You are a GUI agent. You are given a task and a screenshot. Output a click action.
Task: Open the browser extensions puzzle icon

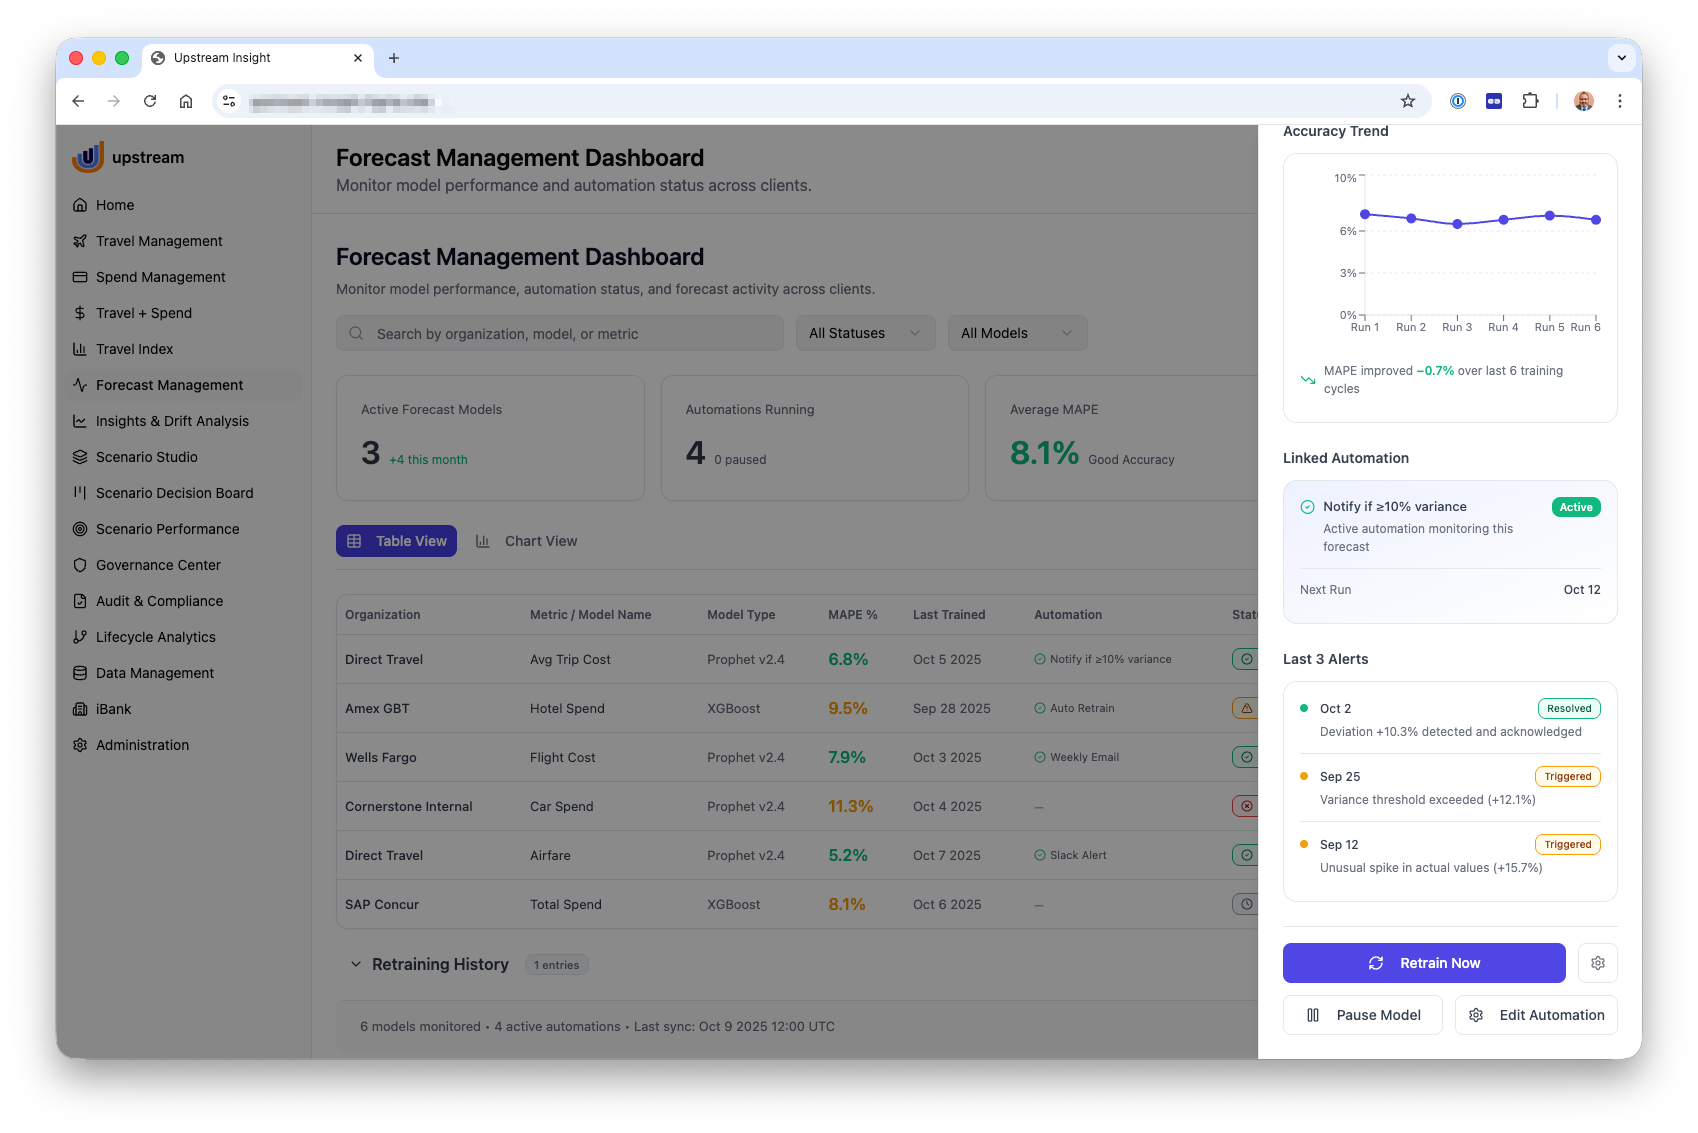click(1529, 101)
